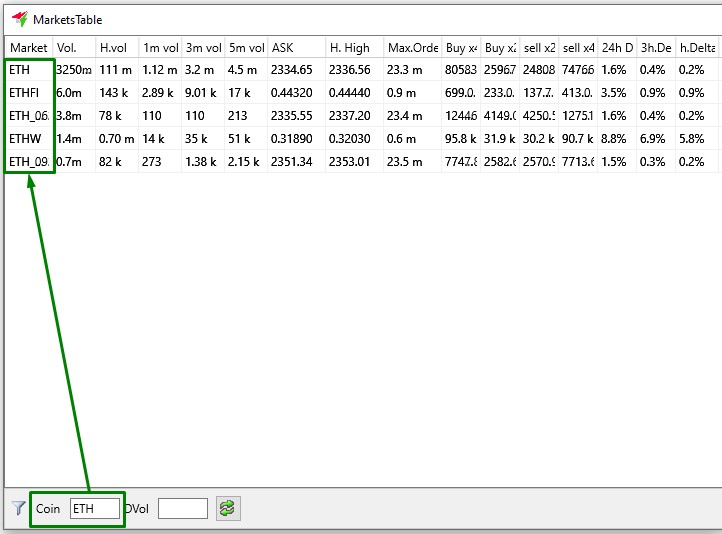Click the 24h Delta column header

617,48
